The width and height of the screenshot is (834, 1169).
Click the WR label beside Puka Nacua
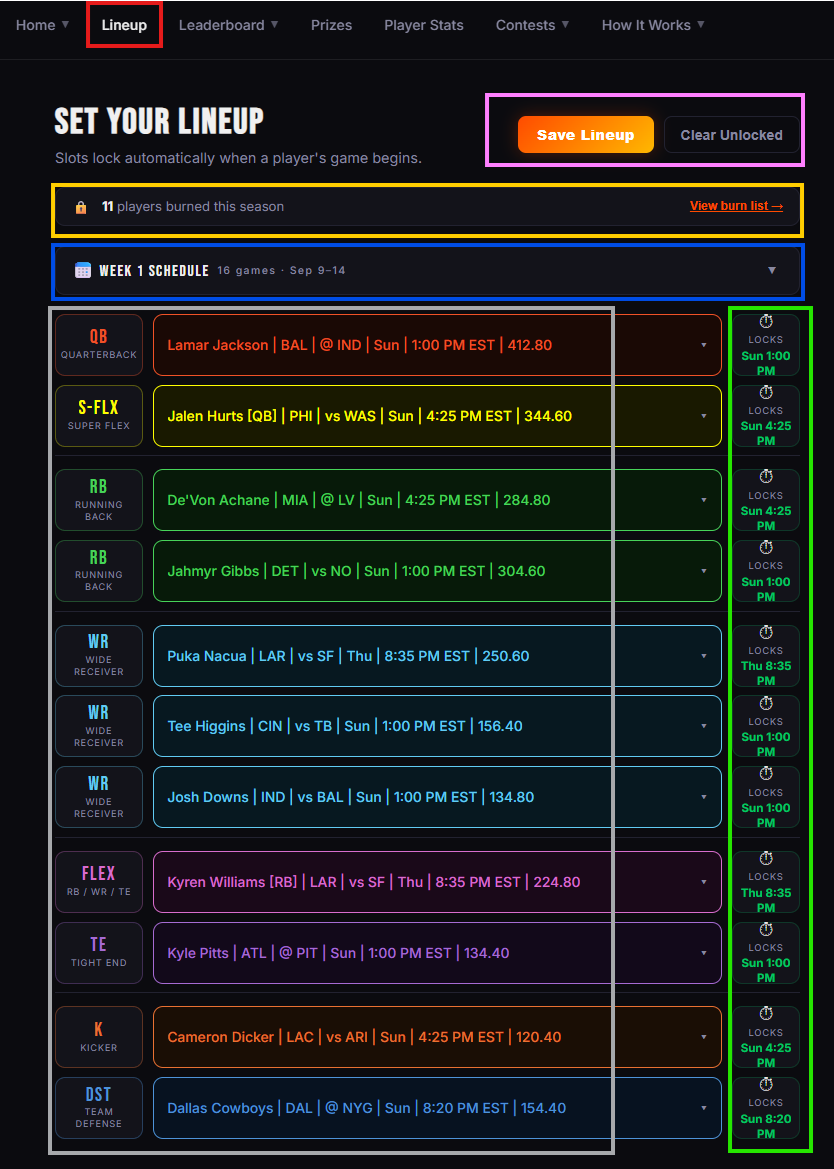[98, 656]
